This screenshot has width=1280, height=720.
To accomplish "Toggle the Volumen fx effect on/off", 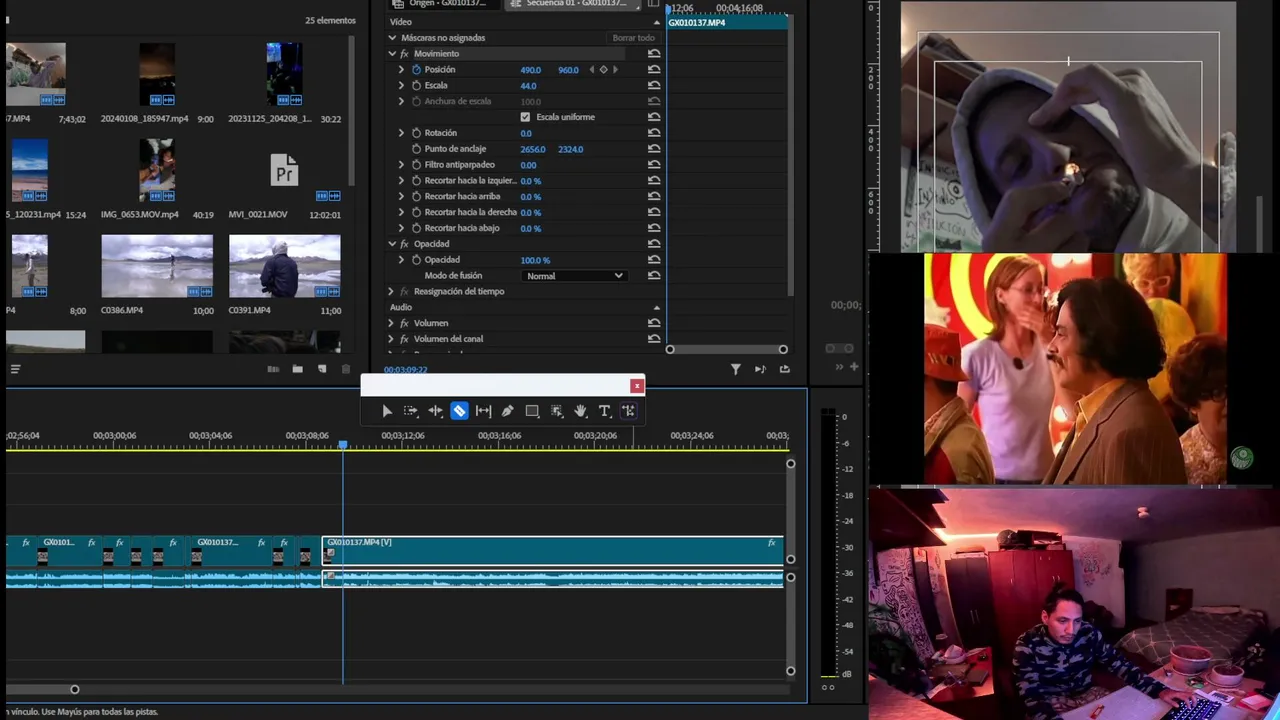I will pos(404,323).
